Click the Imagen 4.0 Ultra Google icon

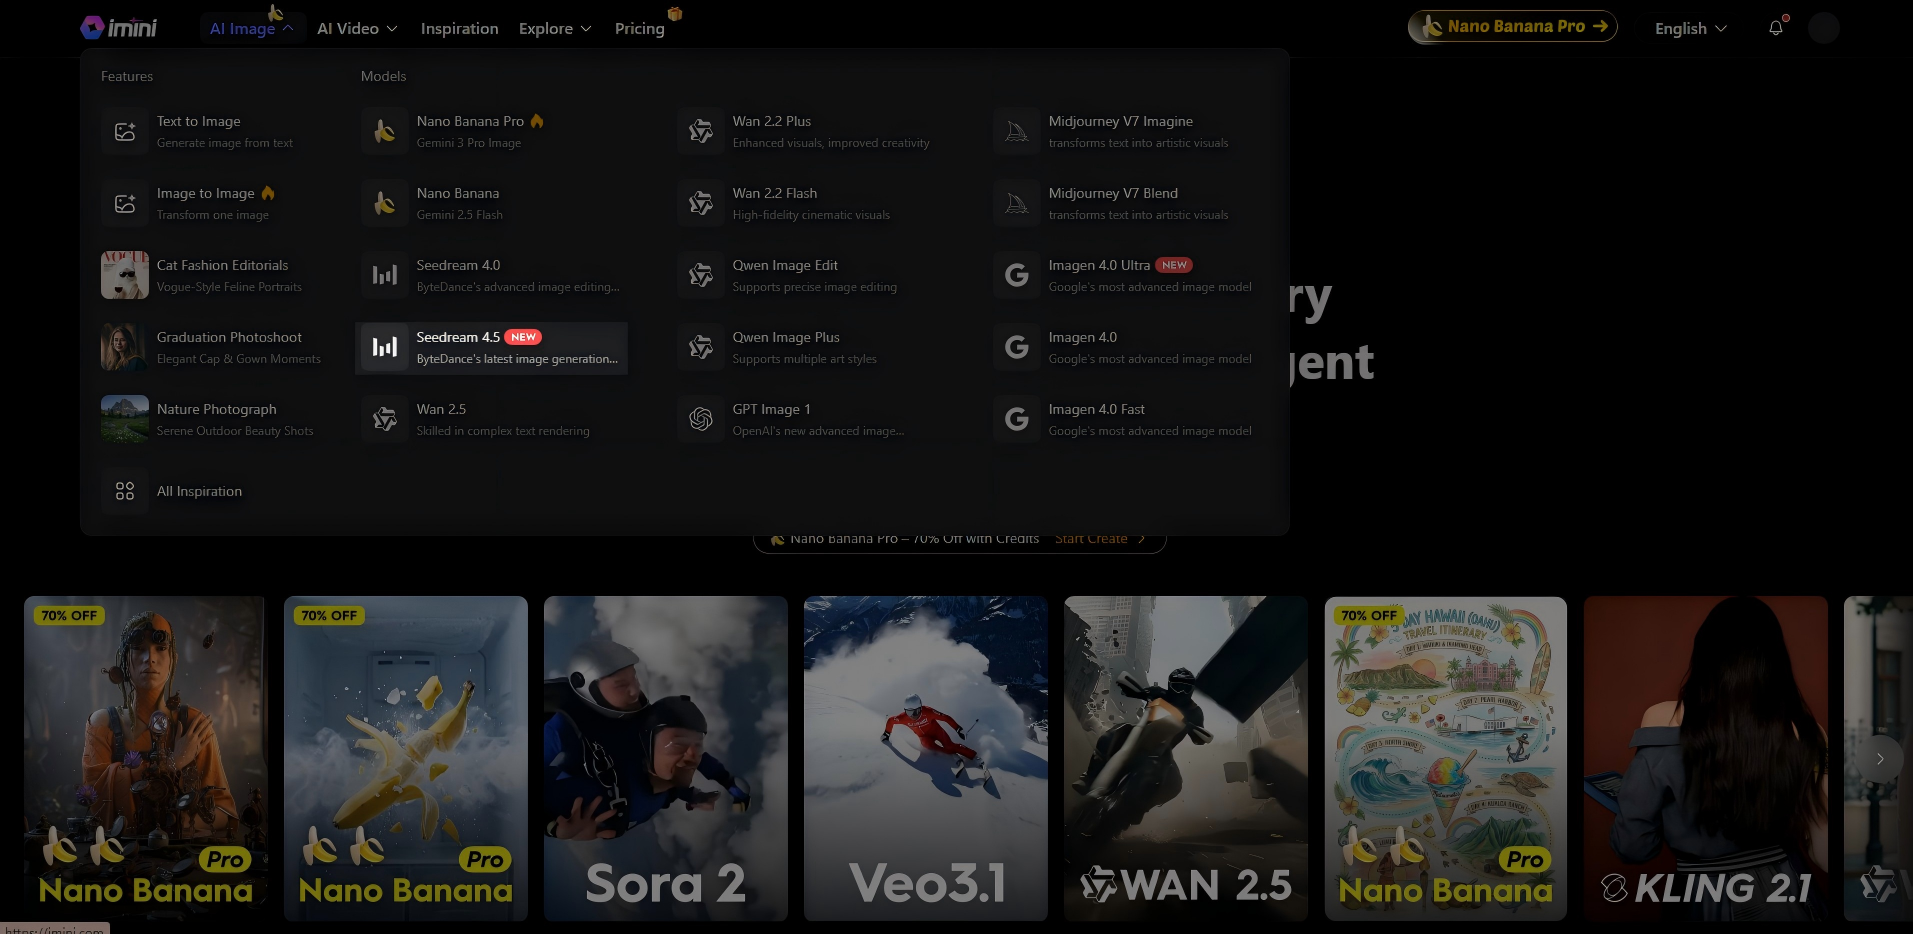[1017, 276]
